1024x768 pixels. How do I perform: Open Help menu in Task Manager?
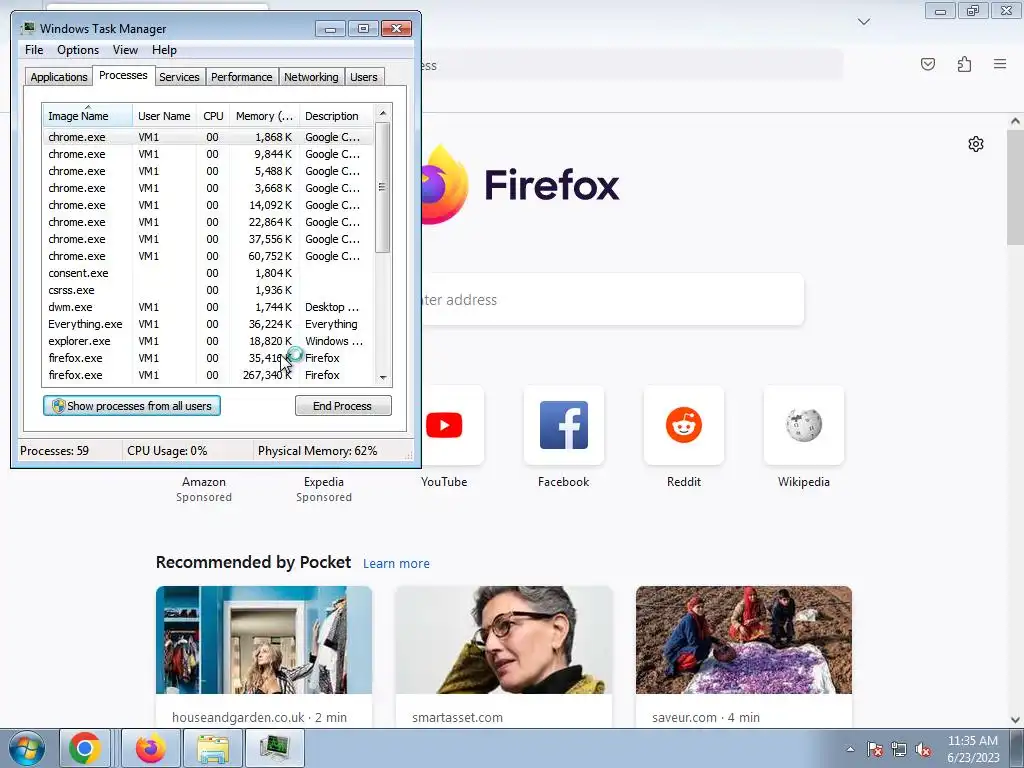[164, 50]
